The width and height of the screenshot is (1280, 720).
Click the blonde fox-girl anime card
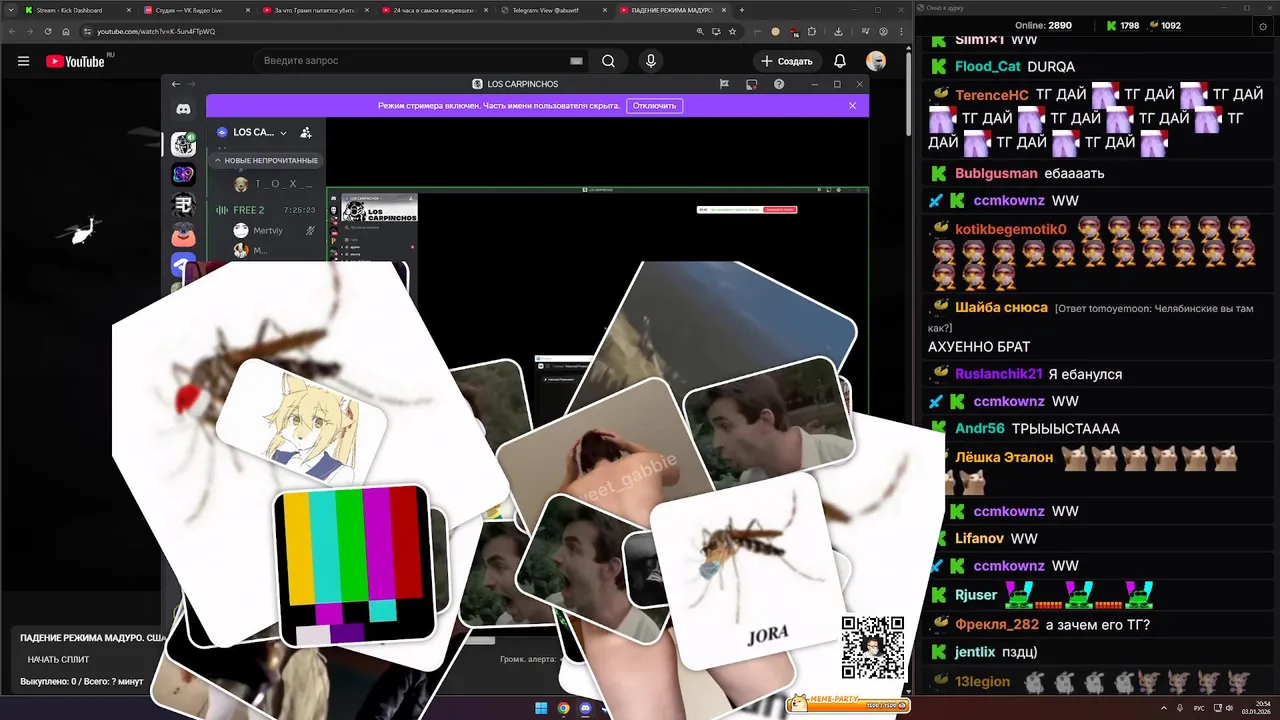point(300,420)
